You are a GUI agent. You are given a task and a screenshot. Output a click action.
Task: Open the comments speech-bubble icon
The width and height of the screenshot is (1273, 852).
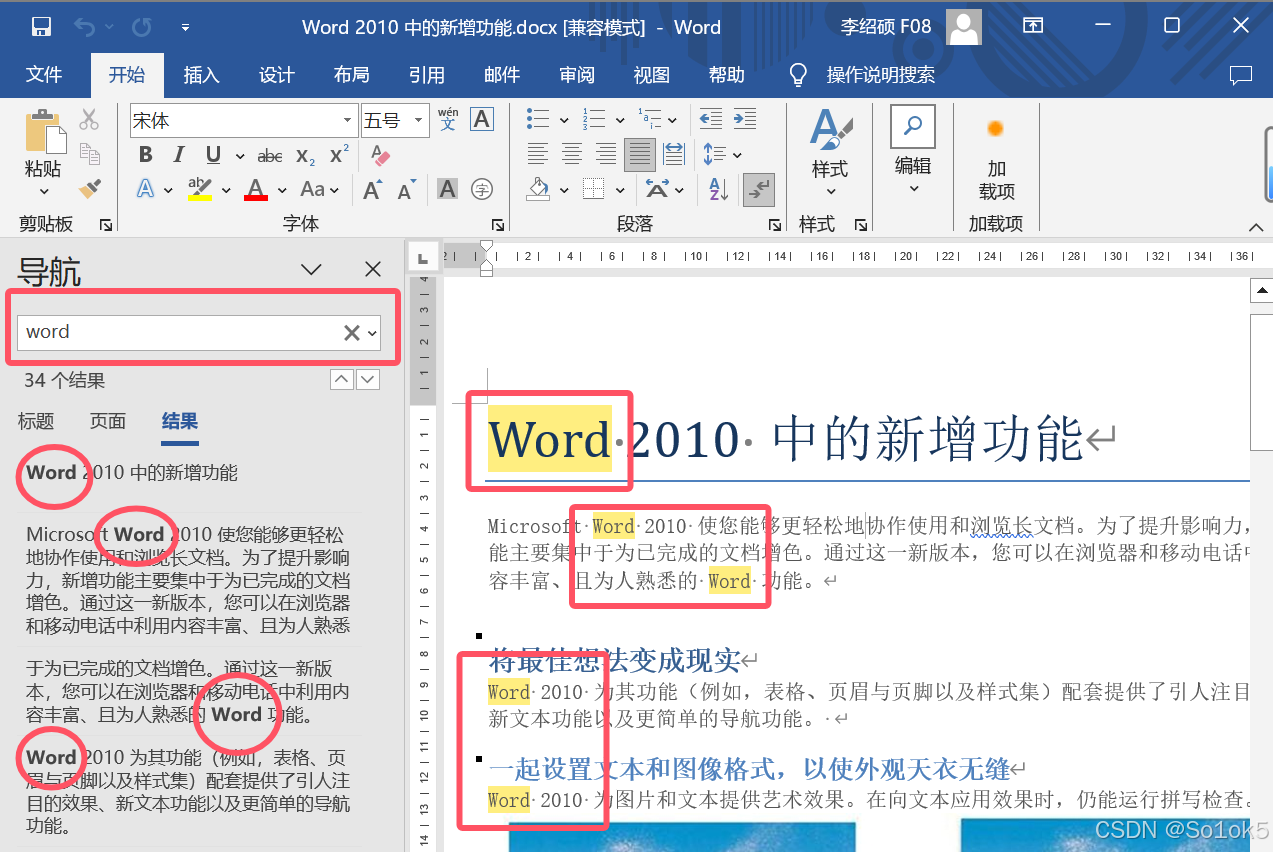click(1240, 75)
